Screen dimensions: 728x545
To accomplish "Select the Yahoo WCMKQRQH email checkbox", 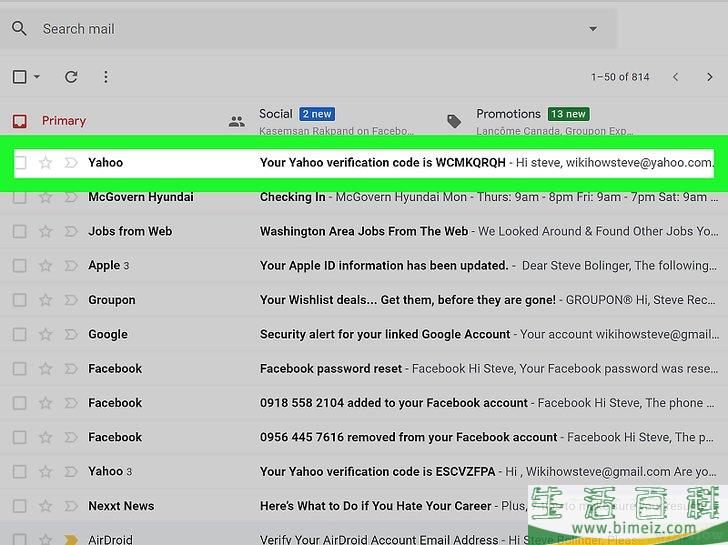I will pos(20,162).
